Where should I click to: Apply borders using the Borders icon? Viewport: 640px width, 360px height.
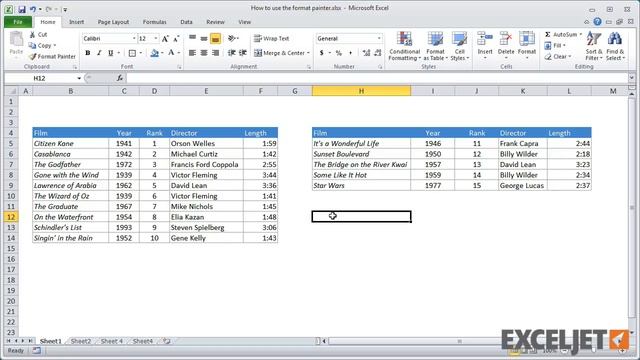(132, 53)
